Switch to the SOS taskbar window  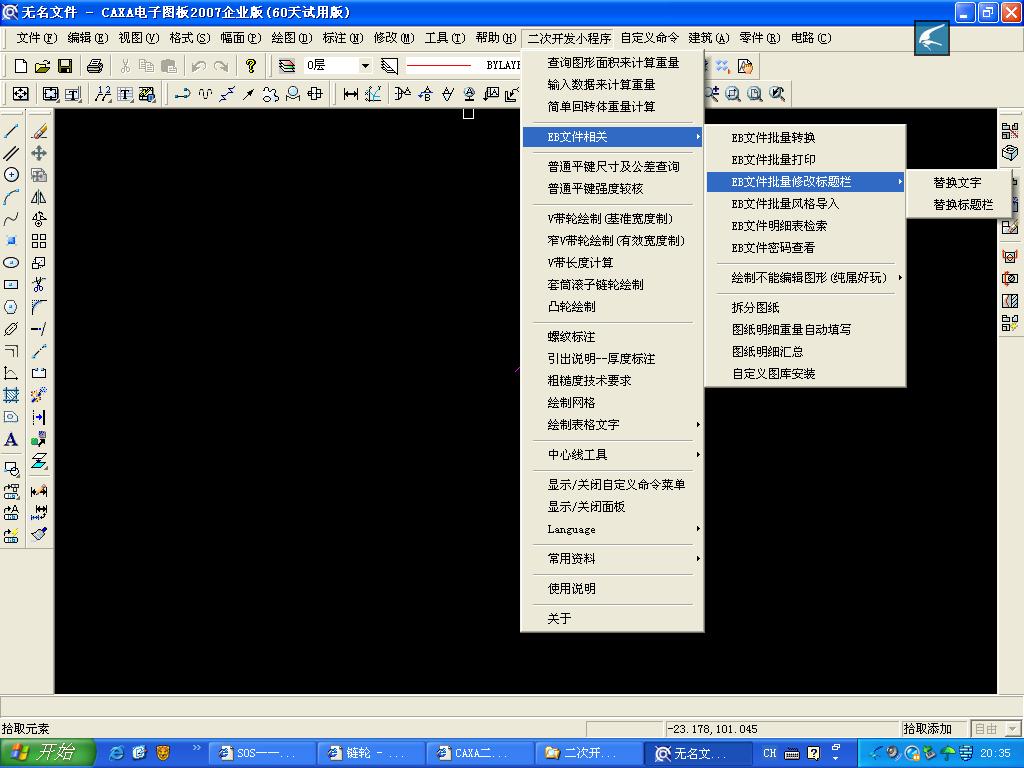click(262, 753)
